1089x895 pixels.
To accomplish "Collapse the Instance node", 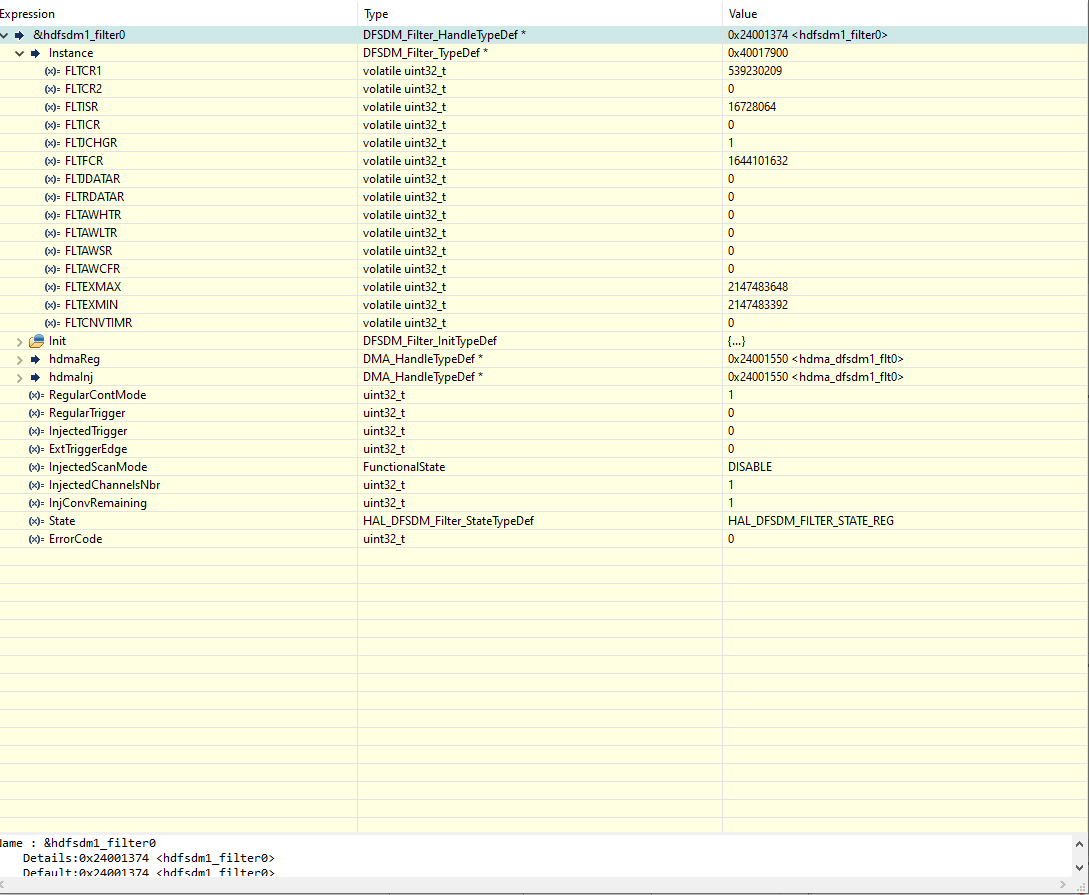I will pyautogui.click(x=19, y=52).
